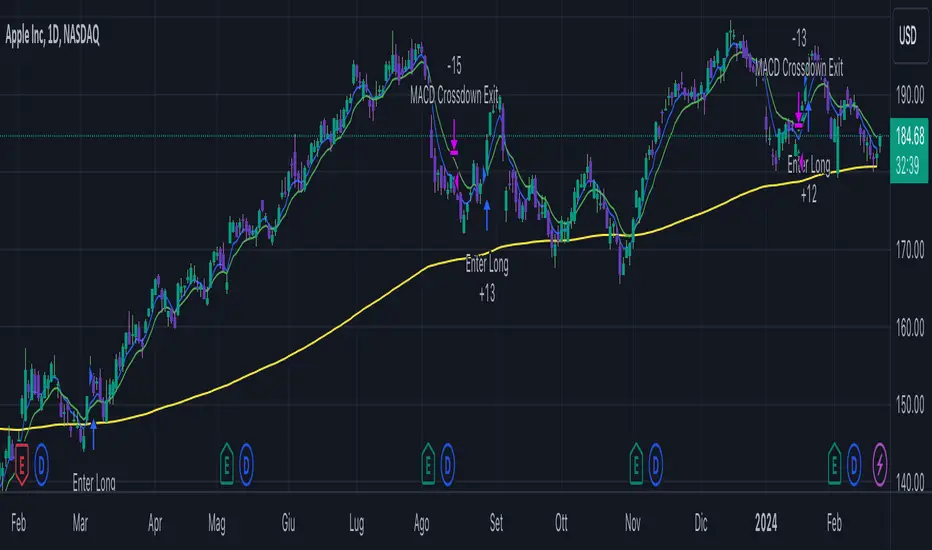
Task: Click the Ago label on time axis
Action: point(421,524)
